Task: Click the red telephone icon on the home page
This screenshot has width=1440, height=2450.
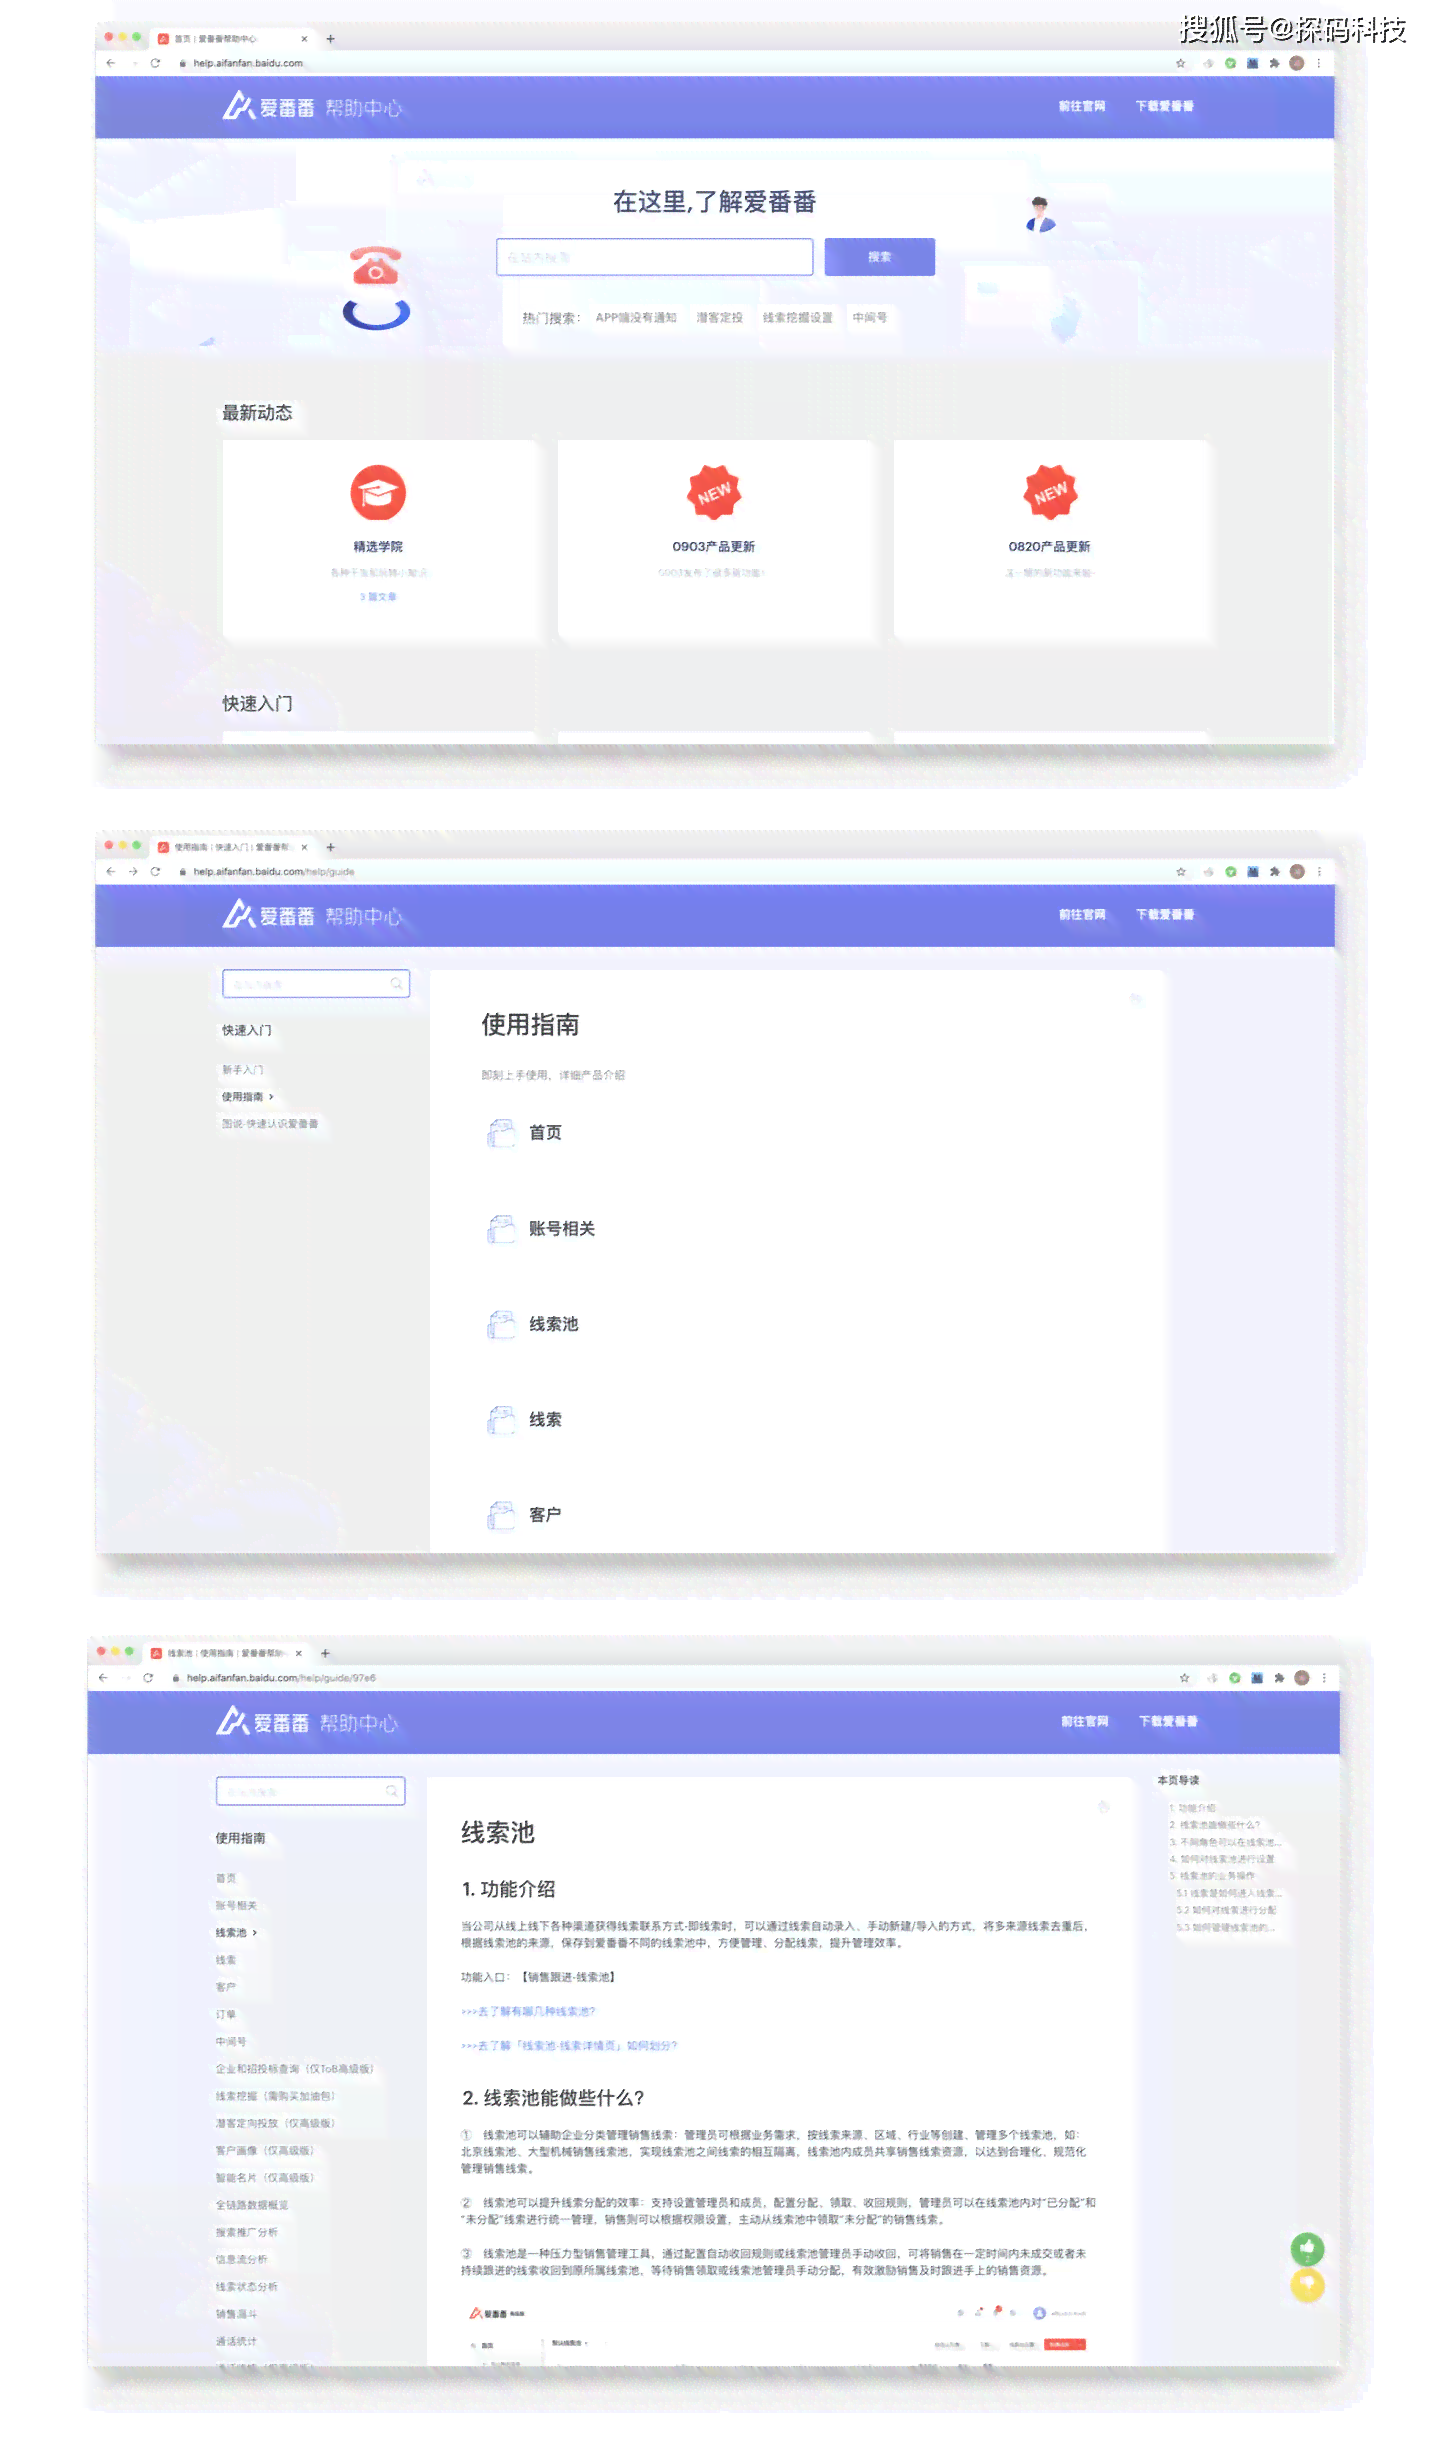Action: coord(376,266)
